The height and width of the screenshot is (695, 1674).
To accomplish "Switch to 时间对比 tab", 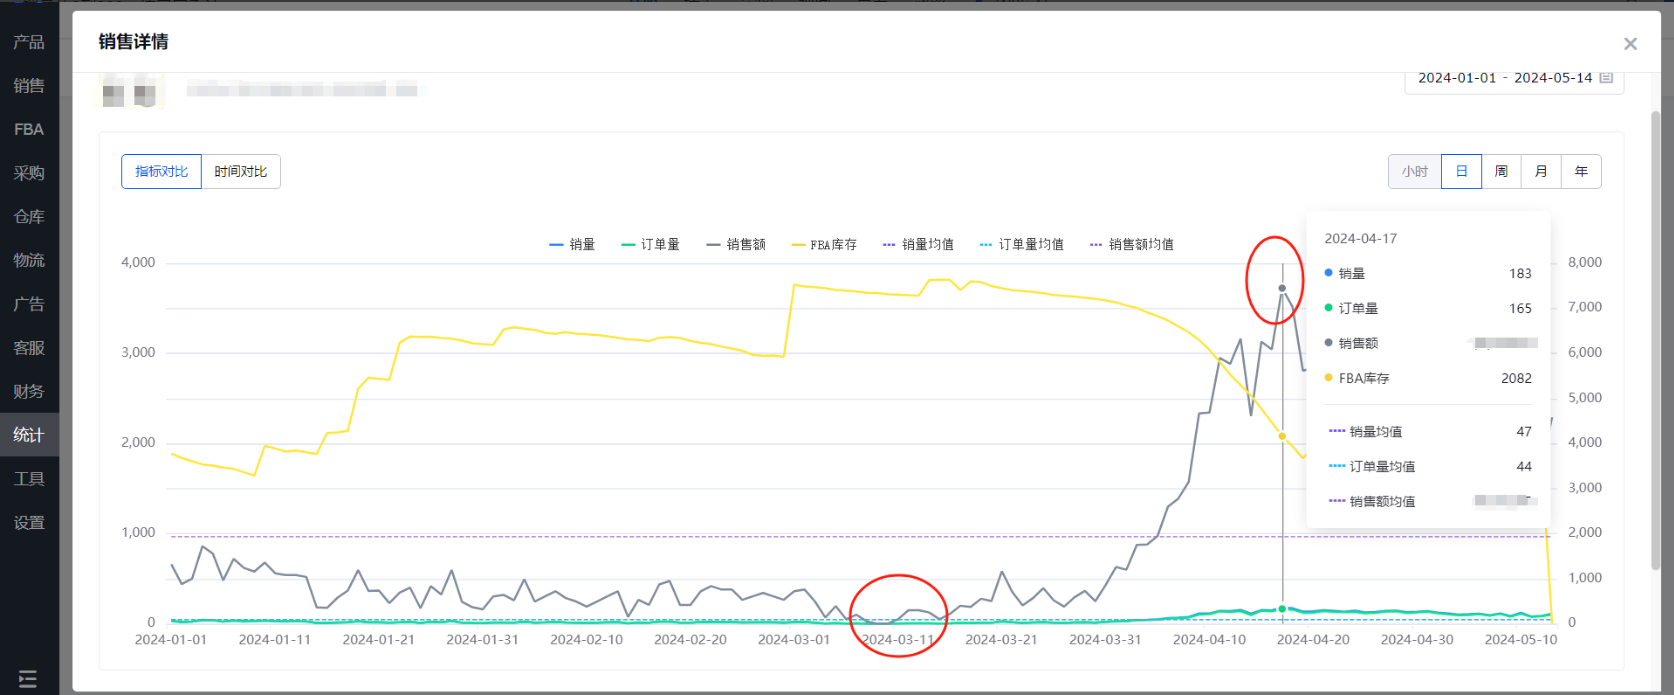I will (241, 171).
